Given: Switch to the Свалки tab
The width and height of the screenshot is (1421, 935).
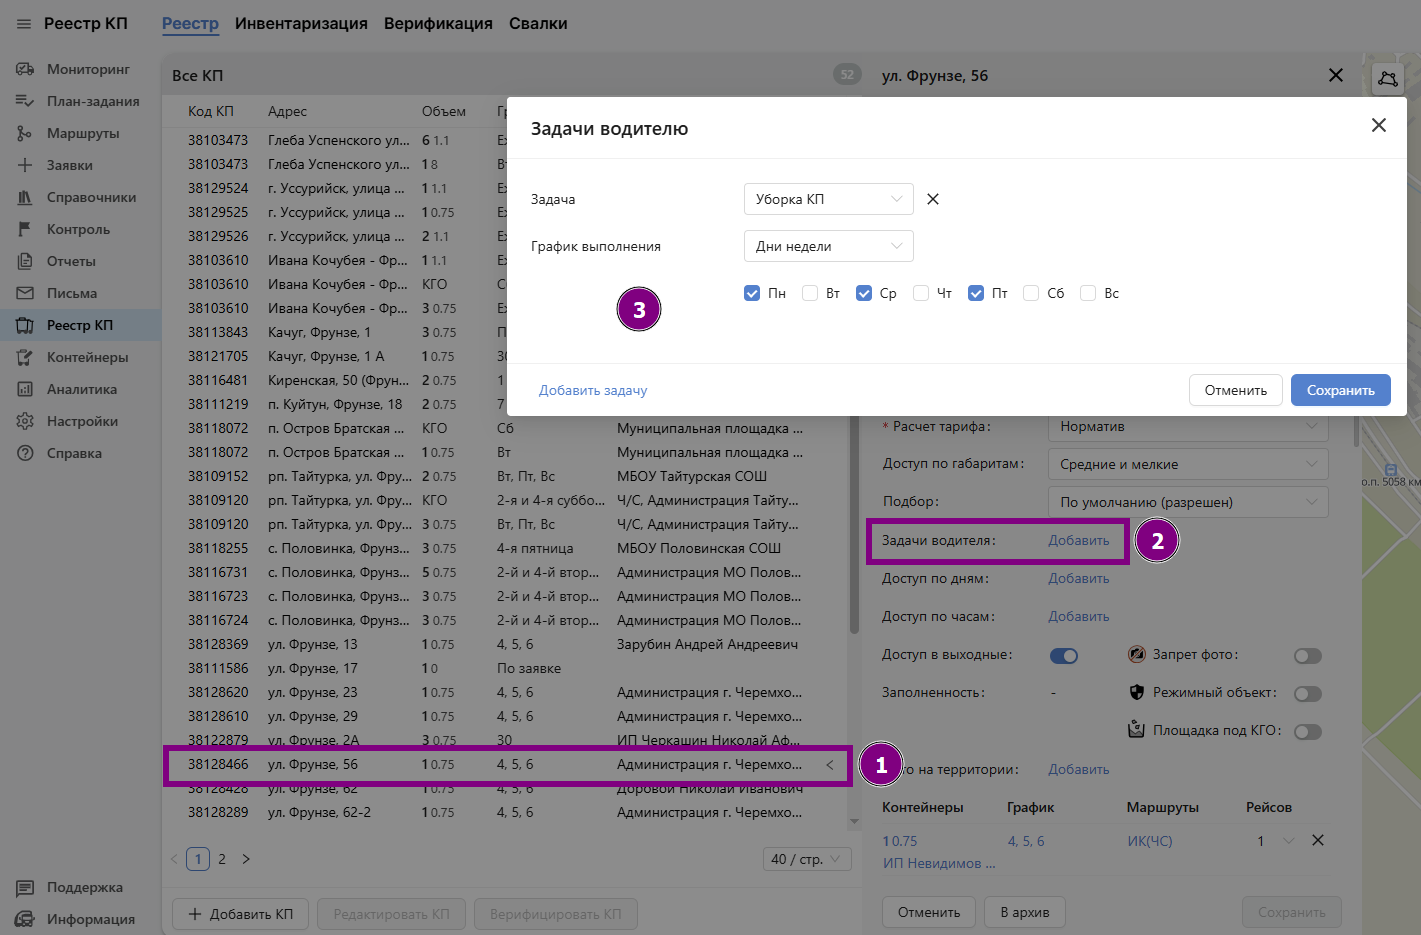Looking at the screenshot, I should pyautogui.click(x=538, y=24).
